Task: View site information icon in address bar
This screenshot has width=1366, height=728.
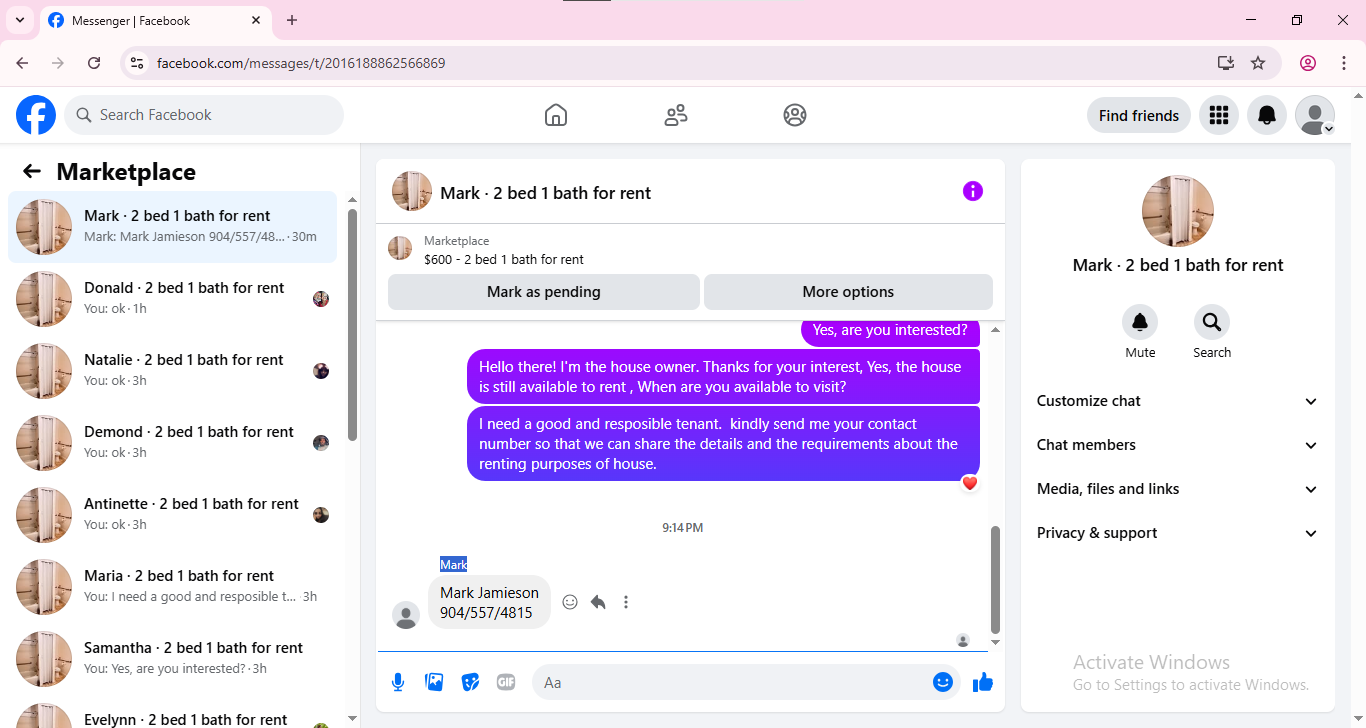Action: coord(138,63)
